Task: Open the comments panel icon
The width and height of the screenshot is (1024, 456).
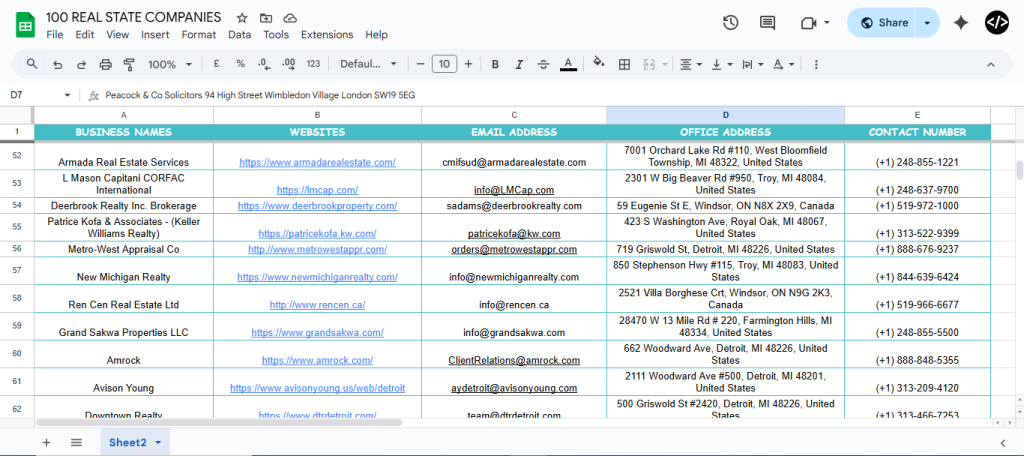Action: (767, 23)
